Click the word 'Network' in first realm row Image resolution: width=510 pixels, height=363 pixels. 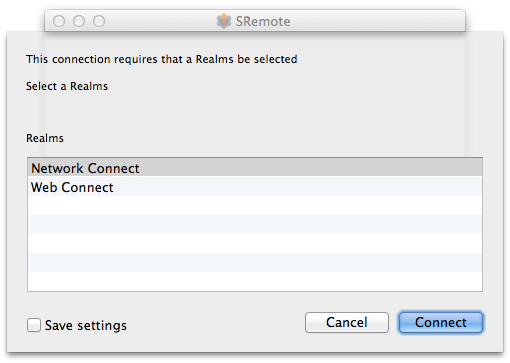[57, 168]
